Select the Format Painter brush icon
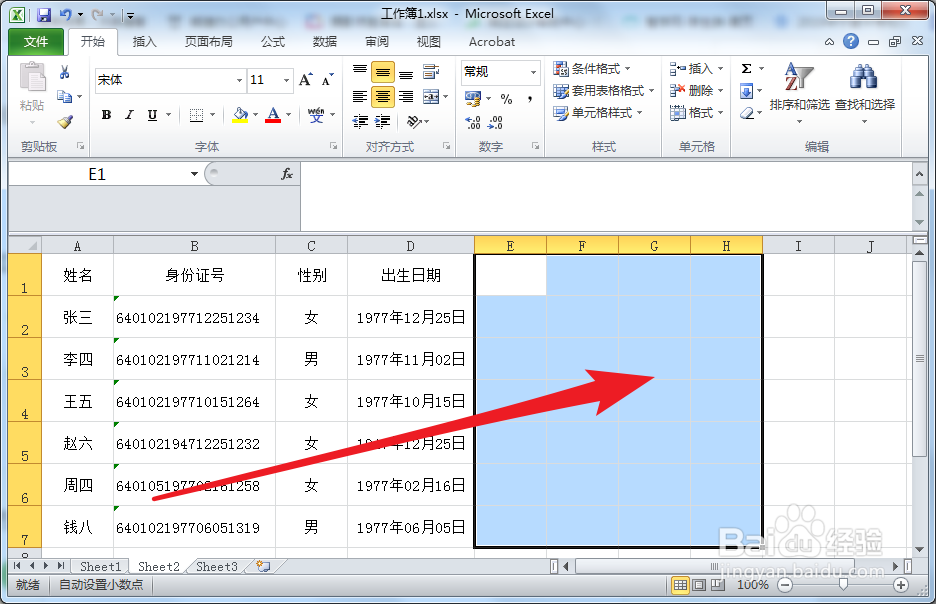Screen dimensions: 936x604 pyautogui.click(x=64, y=122)
